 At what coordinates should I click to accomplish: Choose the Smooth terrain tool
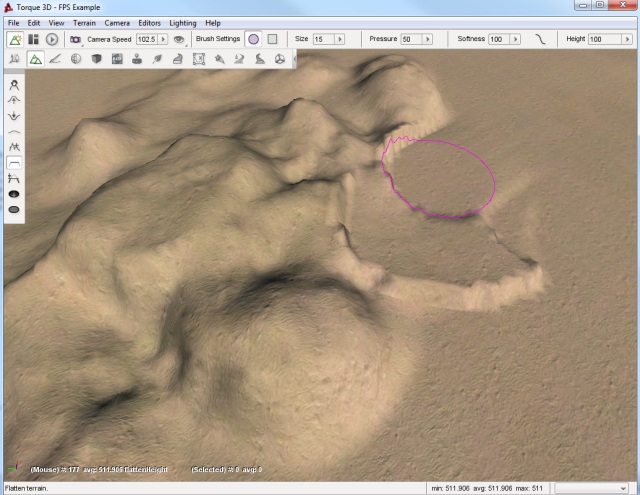(x=15, y=131)
